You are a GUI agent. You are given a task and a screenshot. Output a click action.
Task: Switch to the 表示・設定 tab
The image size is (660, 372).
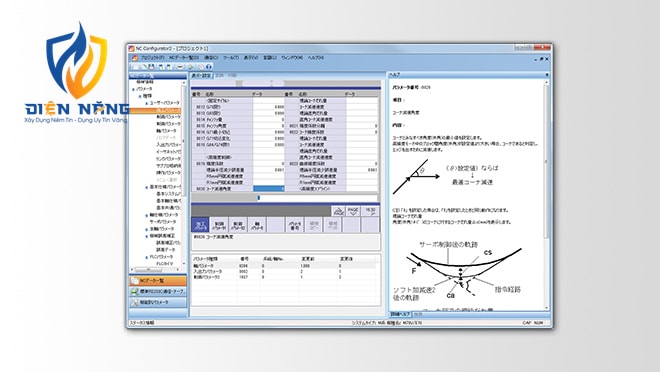click(201, 76)
